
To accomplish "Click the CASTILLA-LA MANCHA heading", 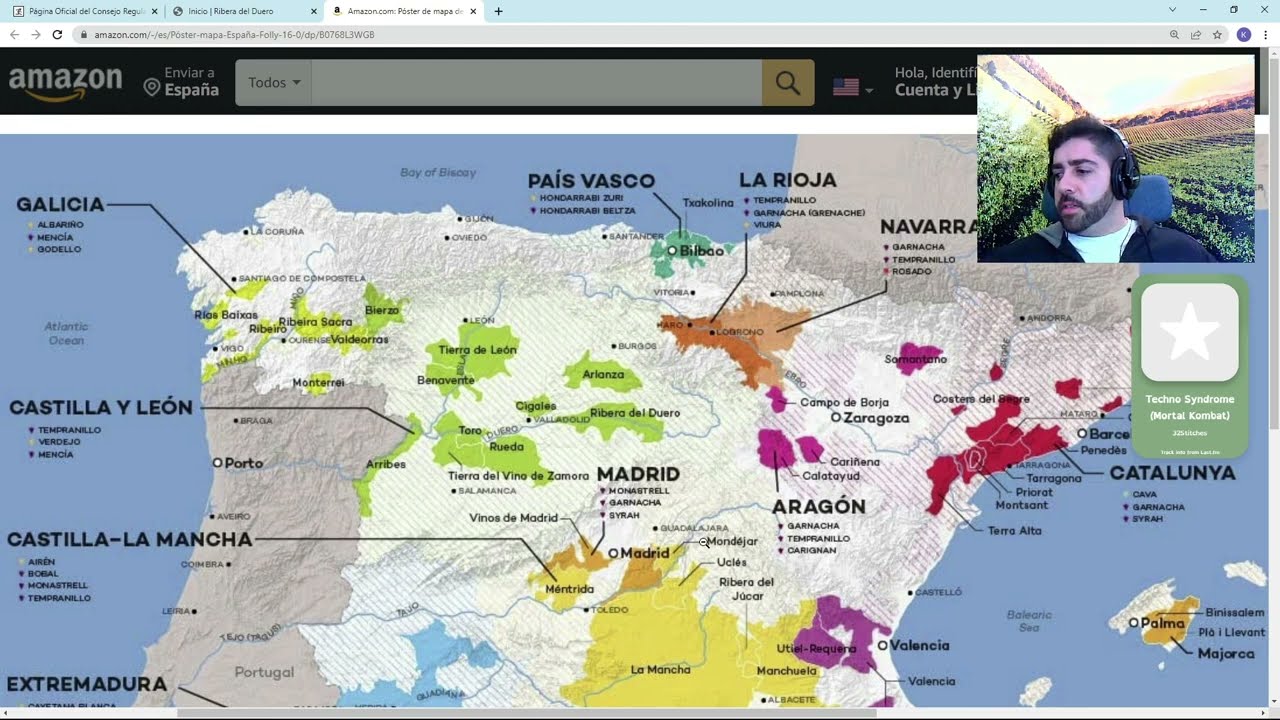I will [129, 539].
